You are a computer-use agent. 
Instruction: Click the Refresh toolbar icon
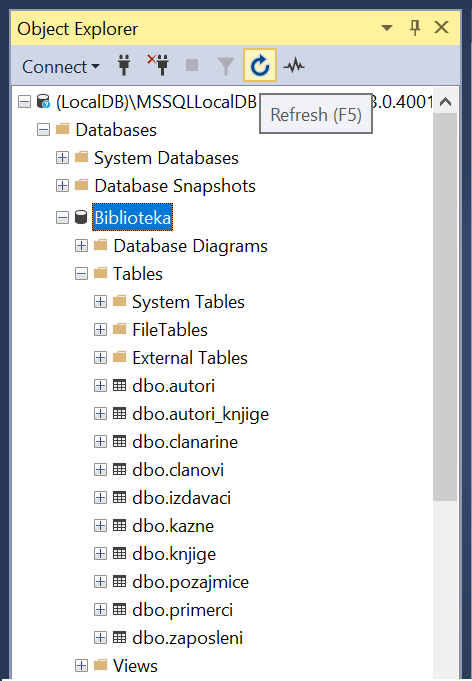pos(260,65)
